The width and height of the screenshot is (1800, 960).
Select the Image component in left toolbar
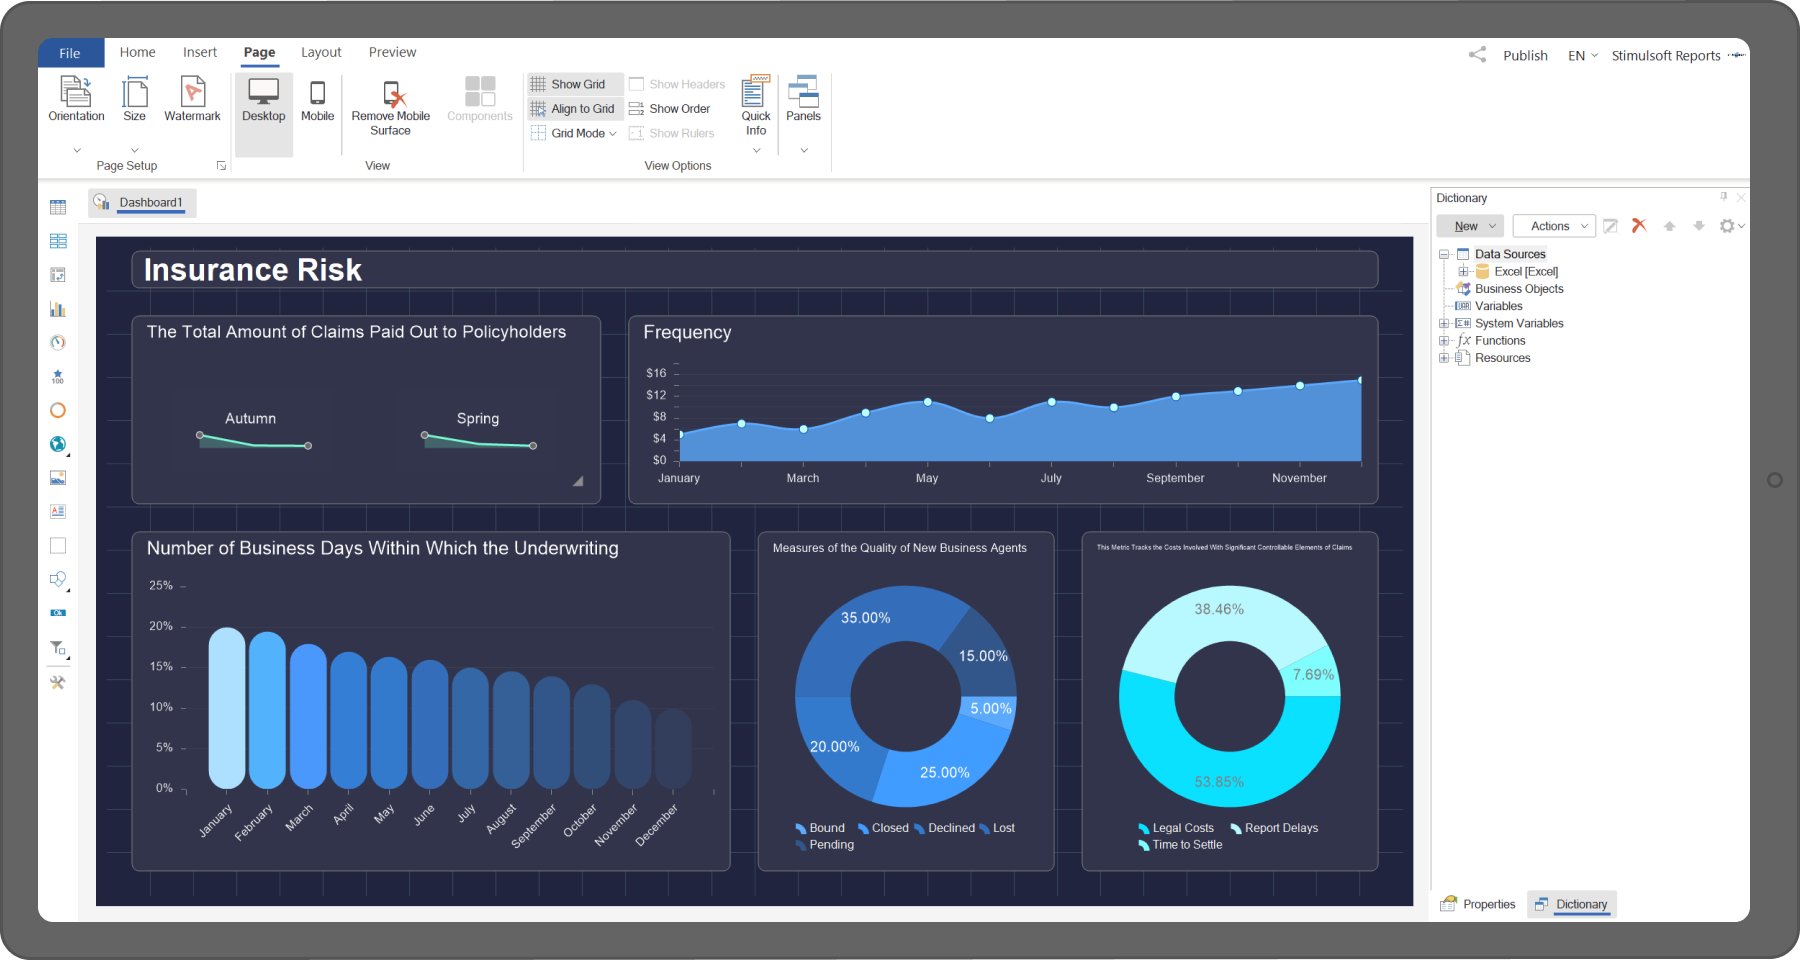coord(58,478)
